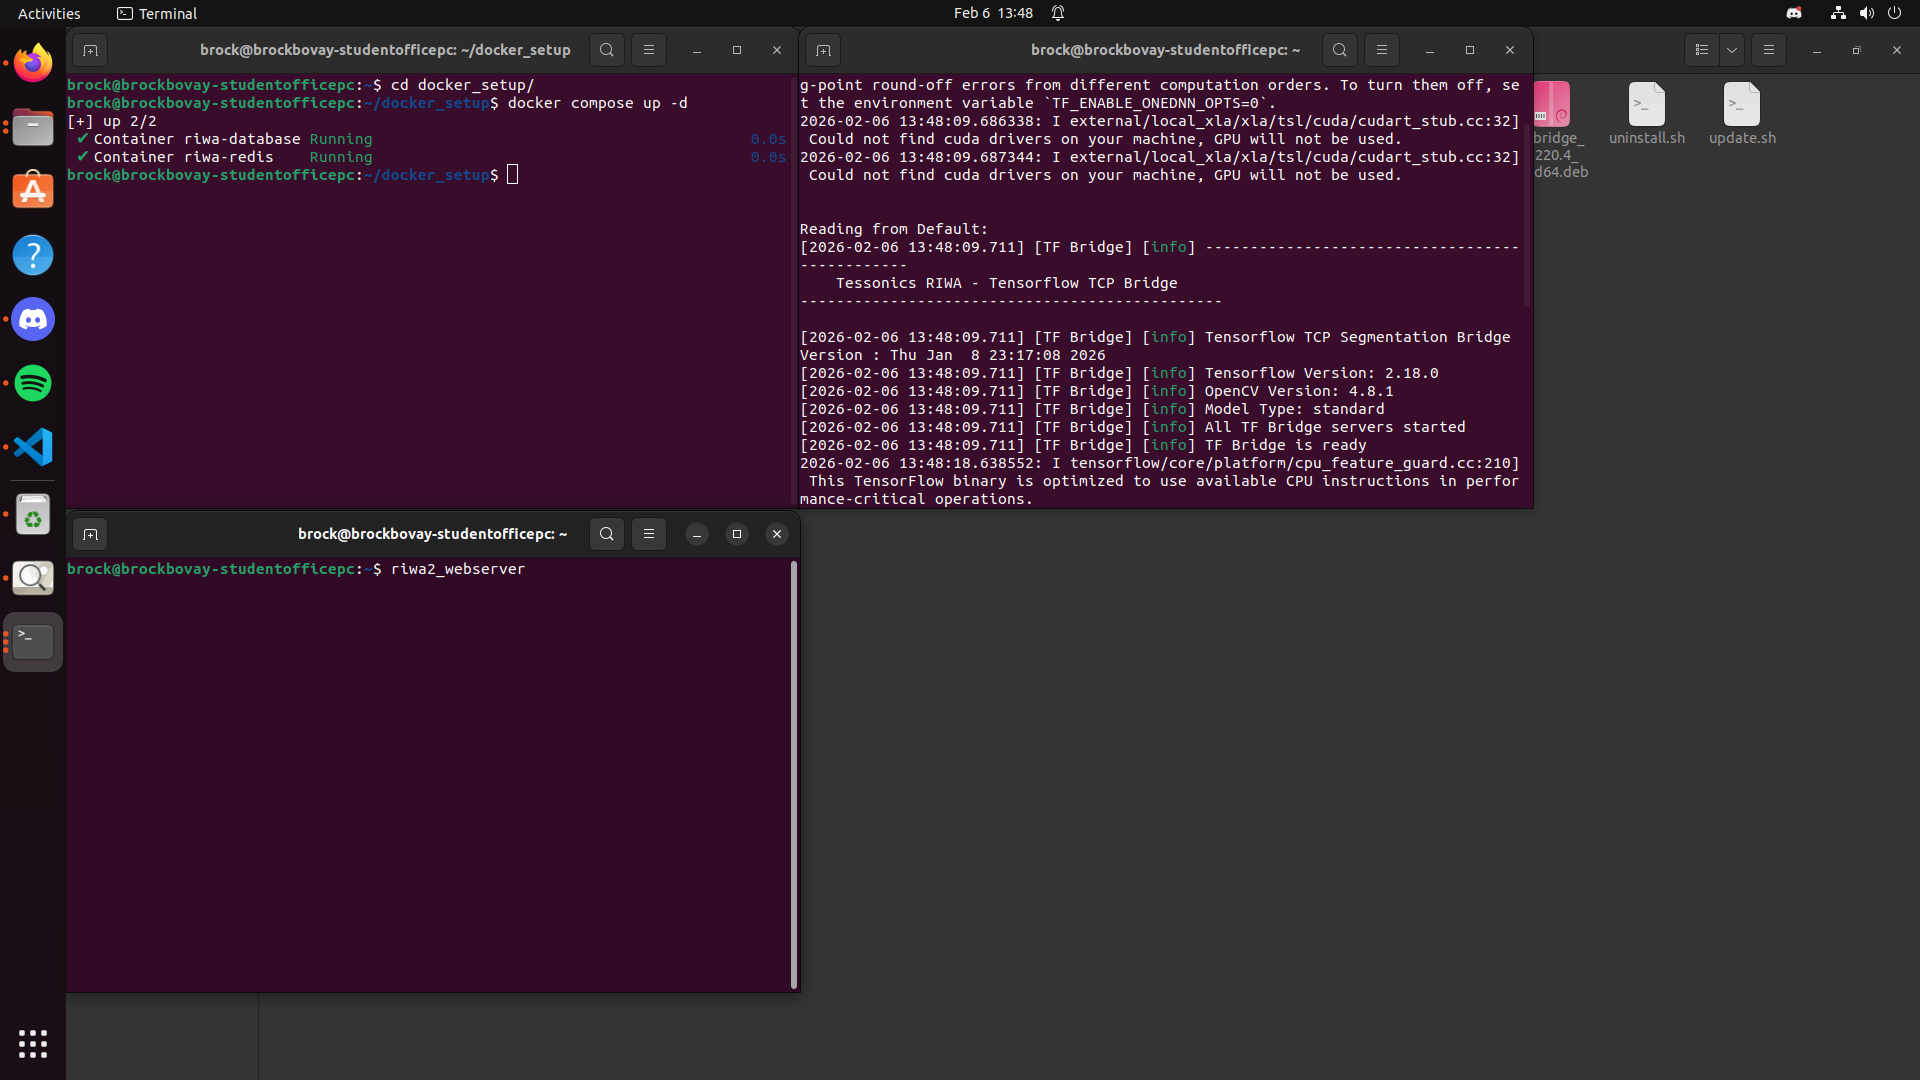Add new tab in docker_setup terminal
Viewport: 1920px width, 1080px height.
(90, 50)
